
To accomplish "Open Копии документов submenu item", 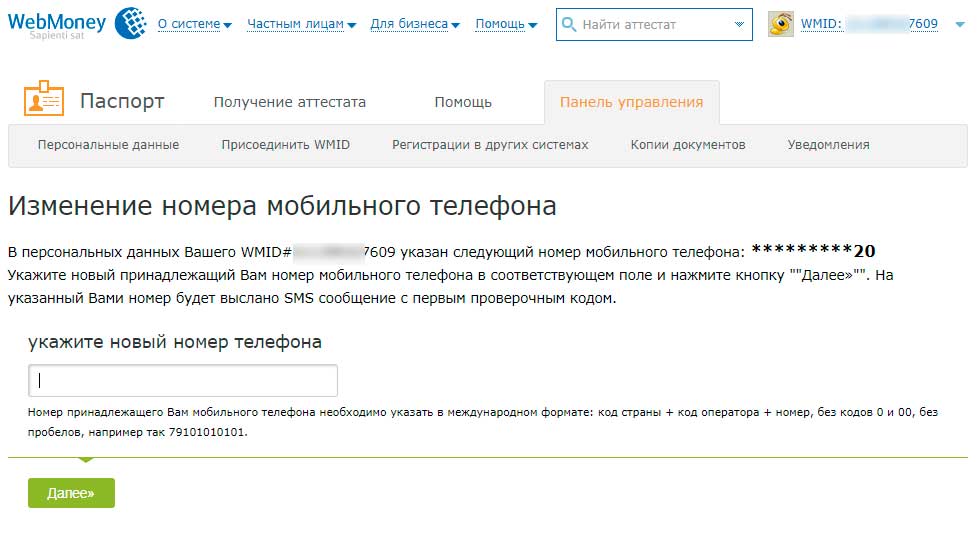I will click(x=688, y=145).
